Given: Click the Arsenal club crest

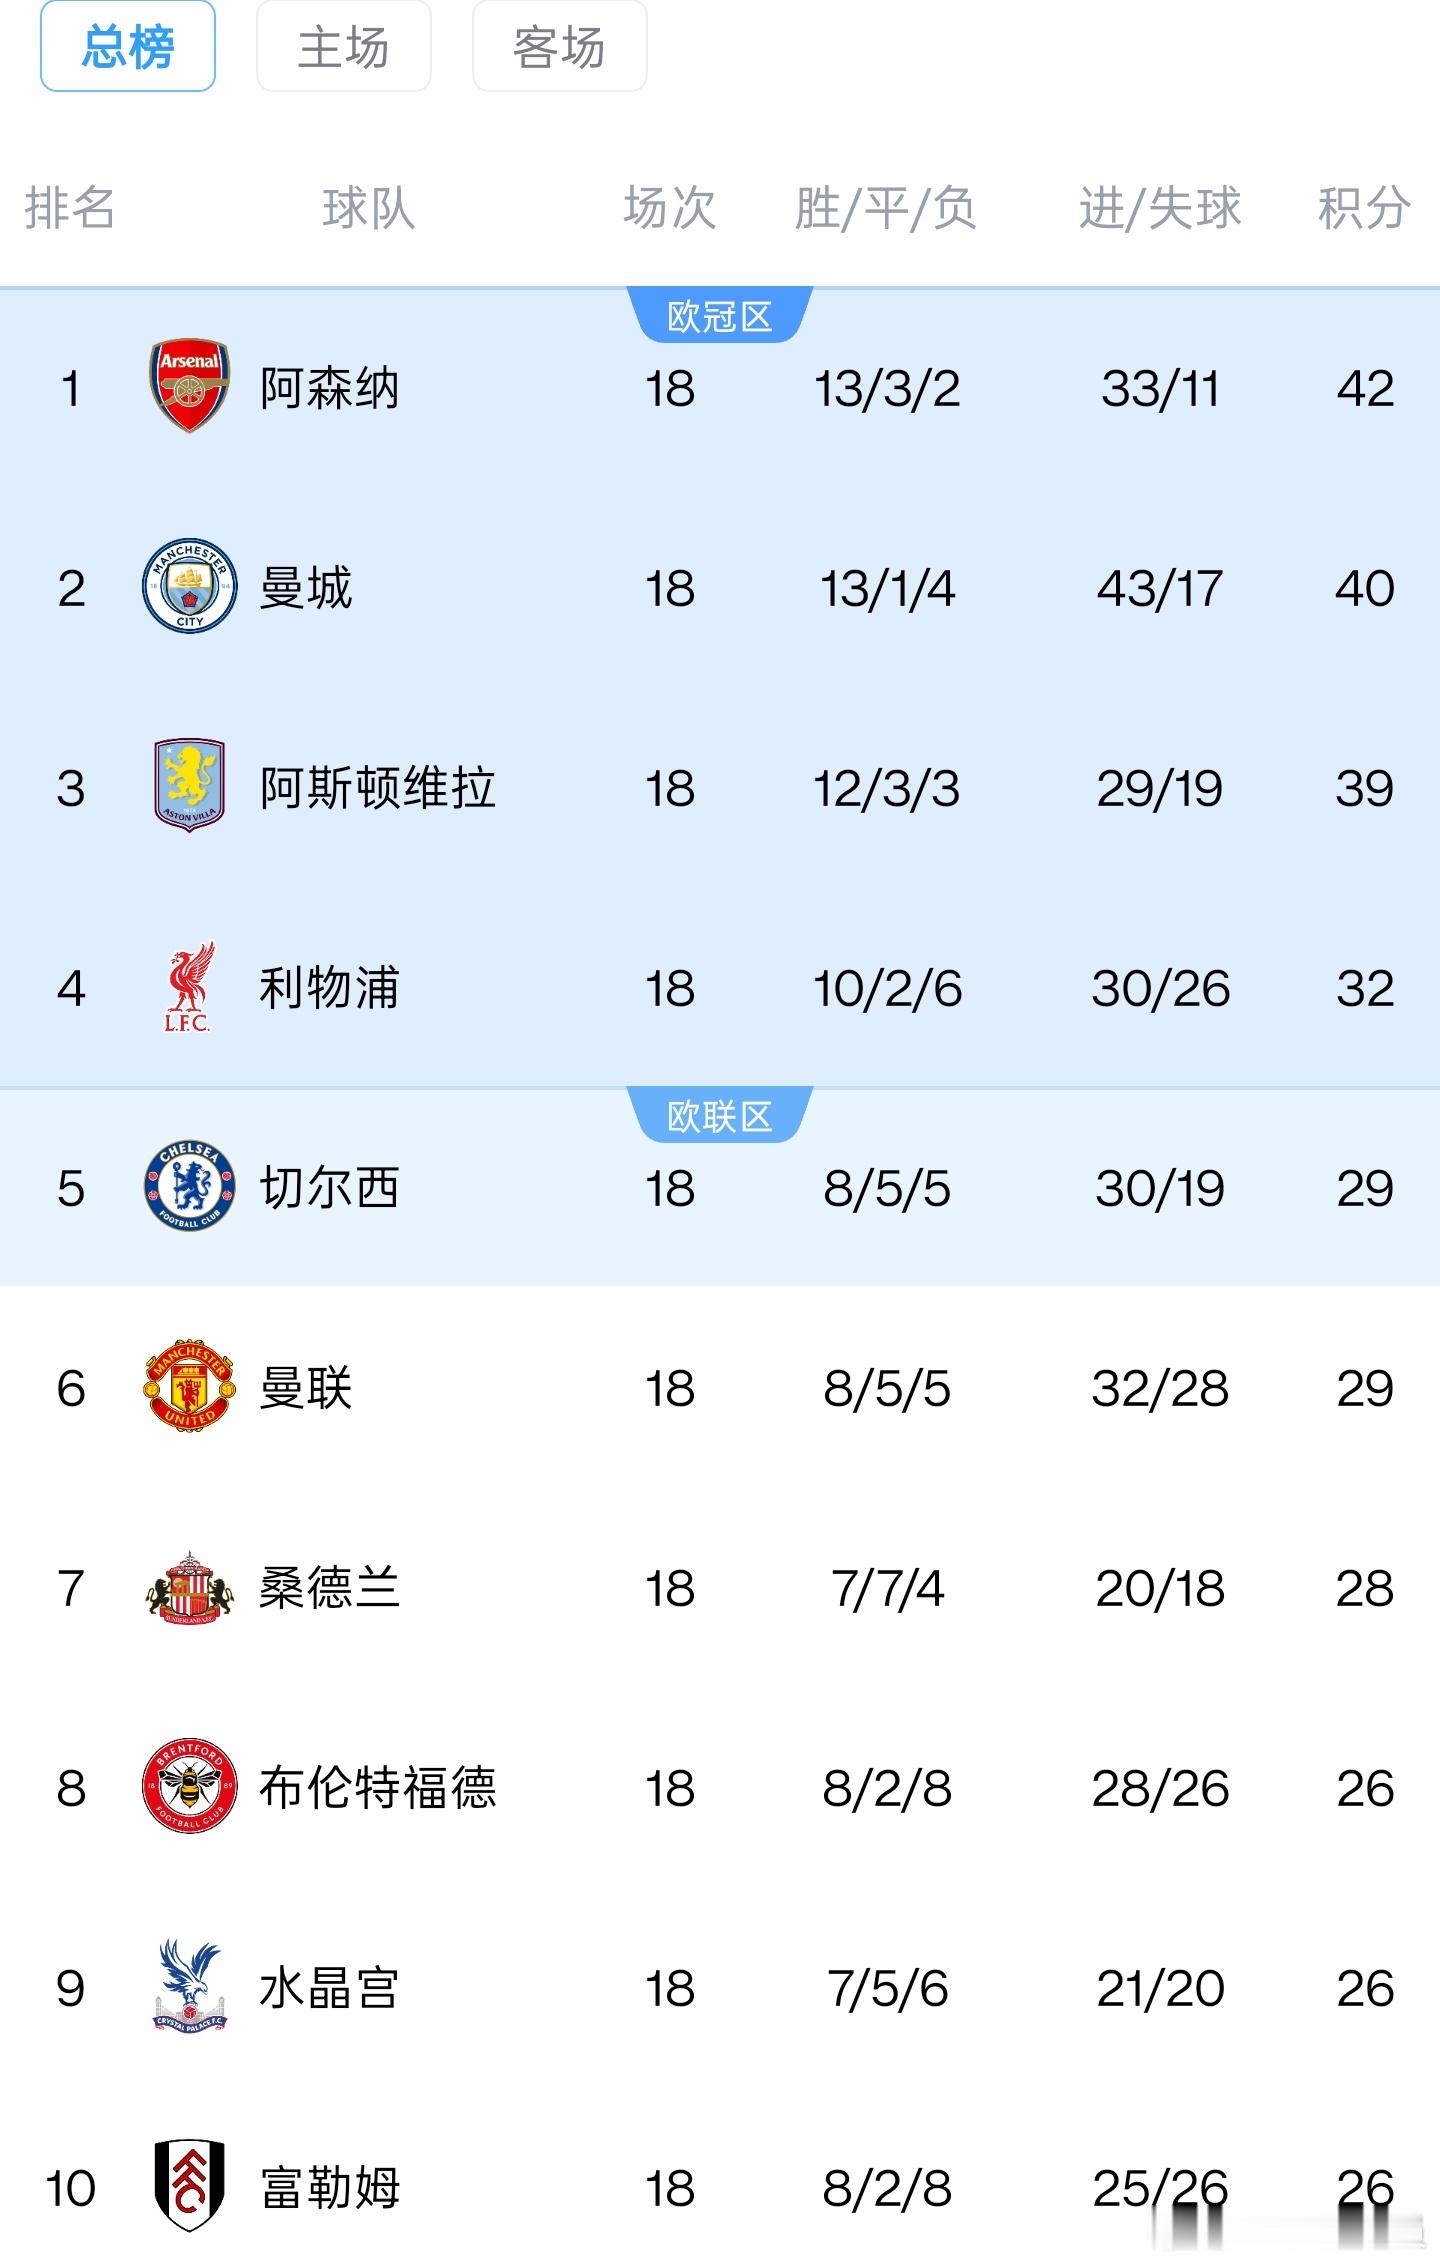Looking at the screenshot, I should click(189, 387).
